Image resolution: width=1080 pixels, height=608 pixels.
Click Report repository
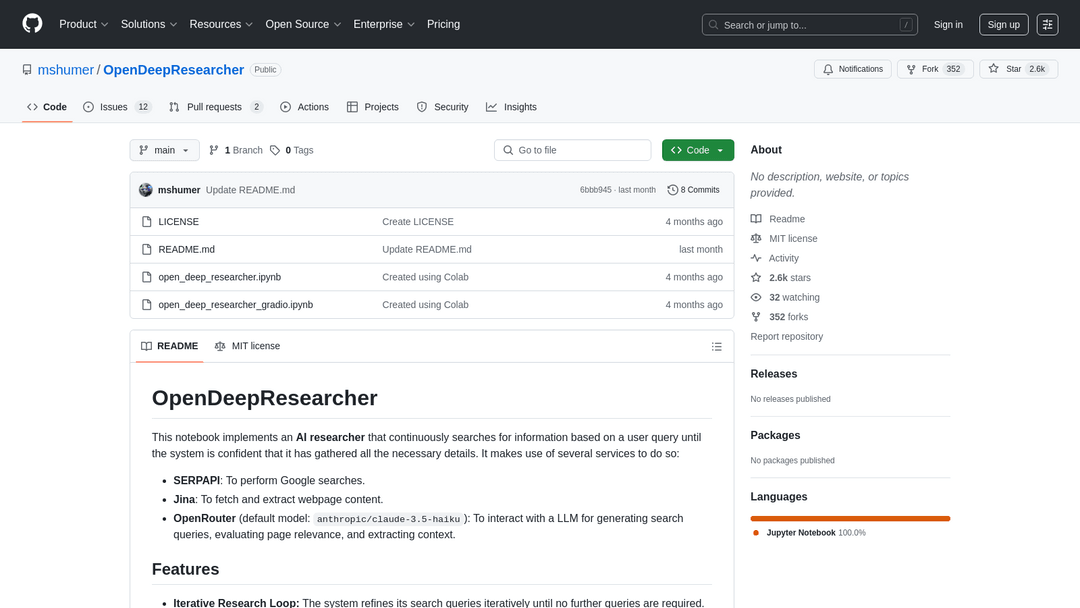[x=787, y=337]
